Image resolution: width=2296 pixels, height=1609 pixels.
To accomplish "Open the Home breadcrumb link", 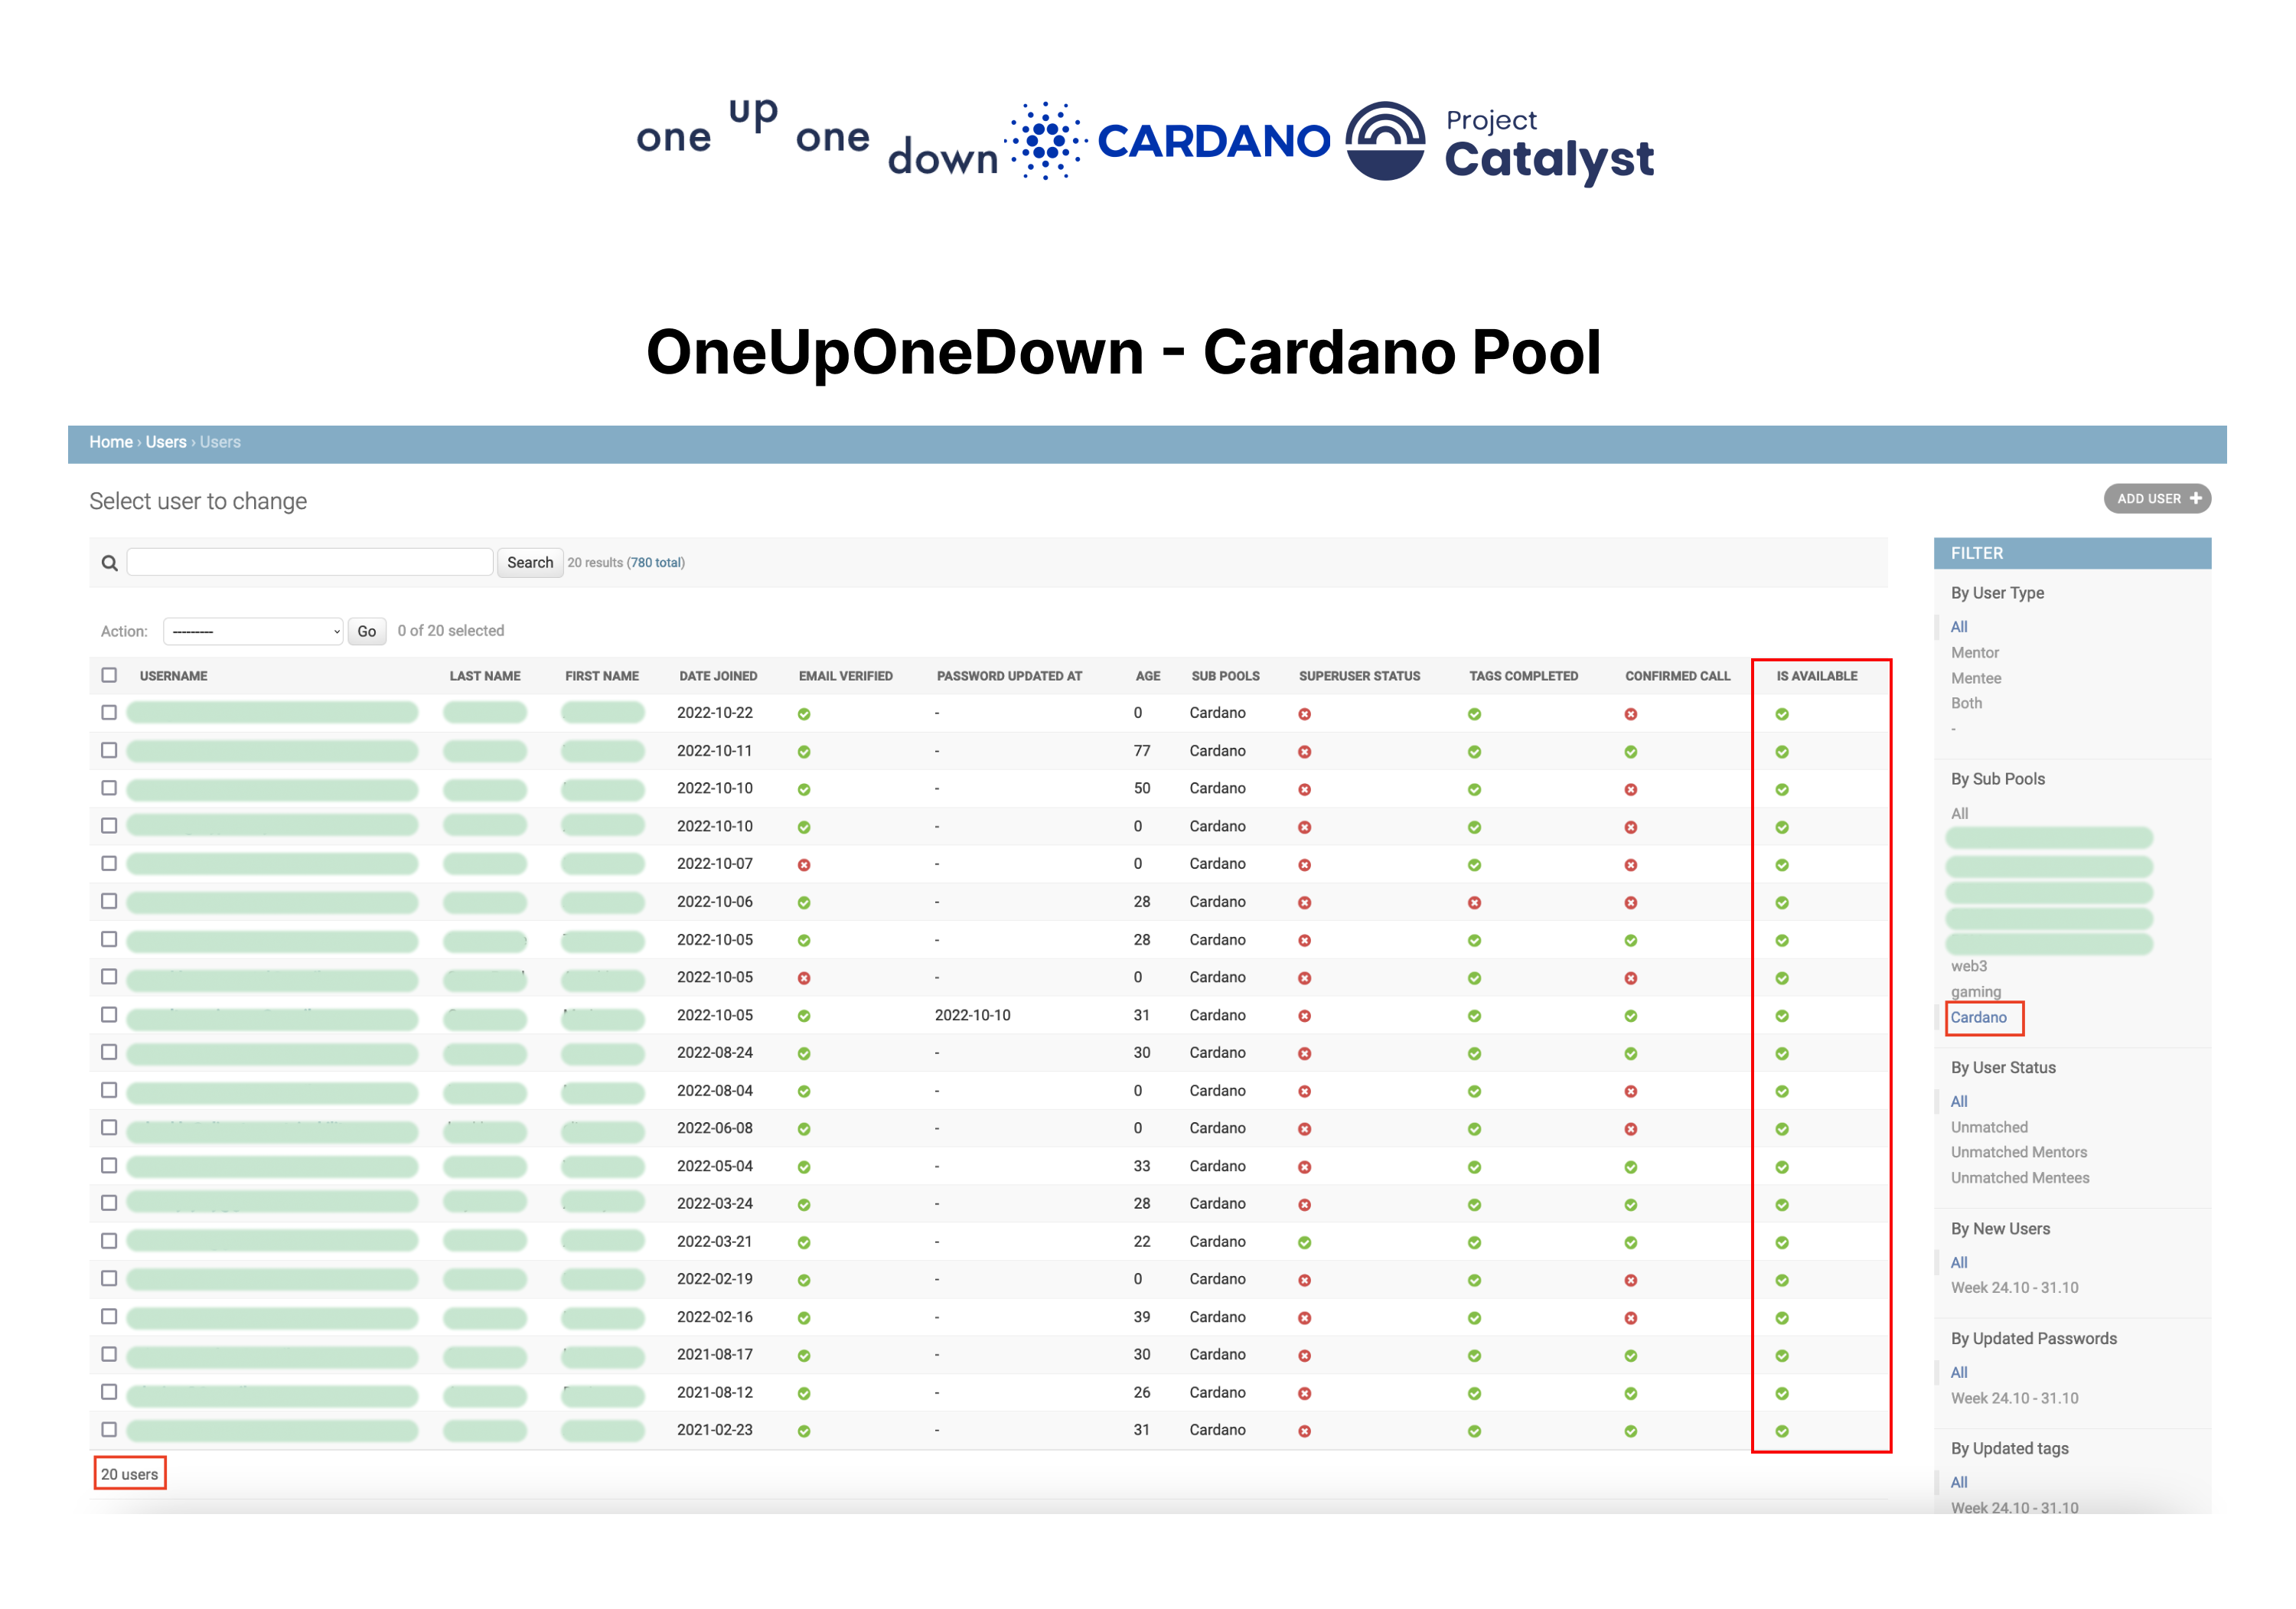I will pos(111,442).
